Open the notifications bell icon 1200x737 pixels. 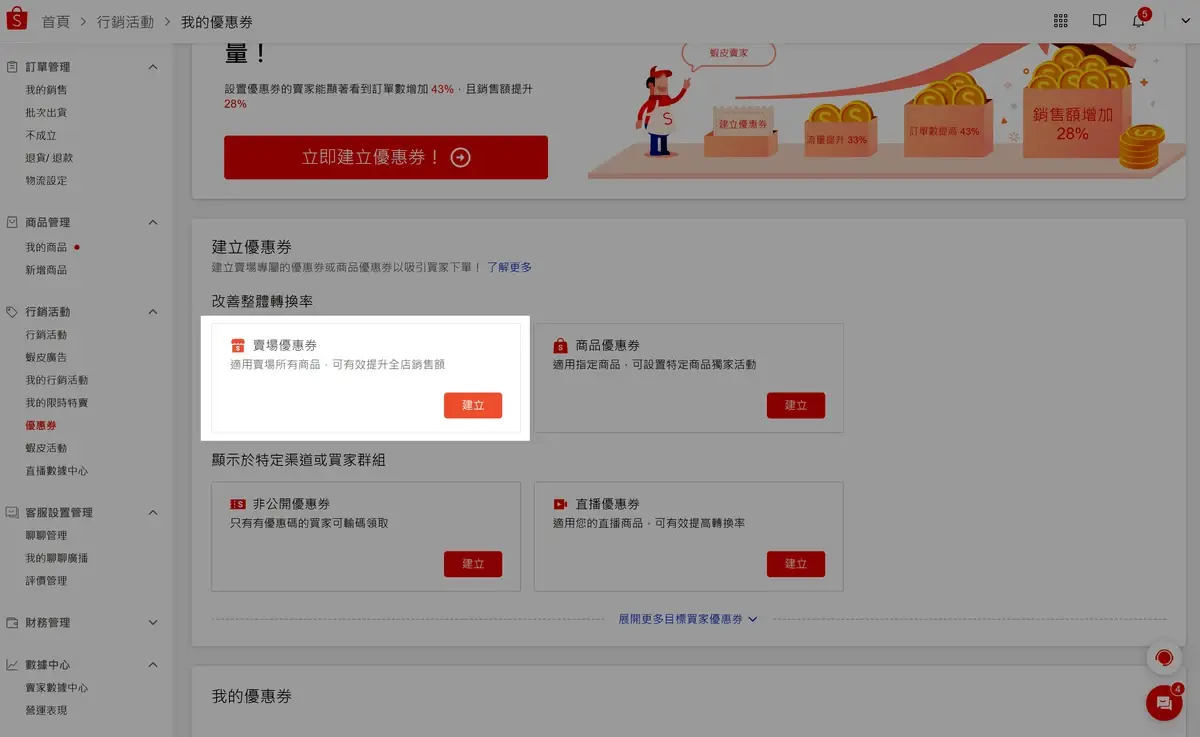point(1138,21)
